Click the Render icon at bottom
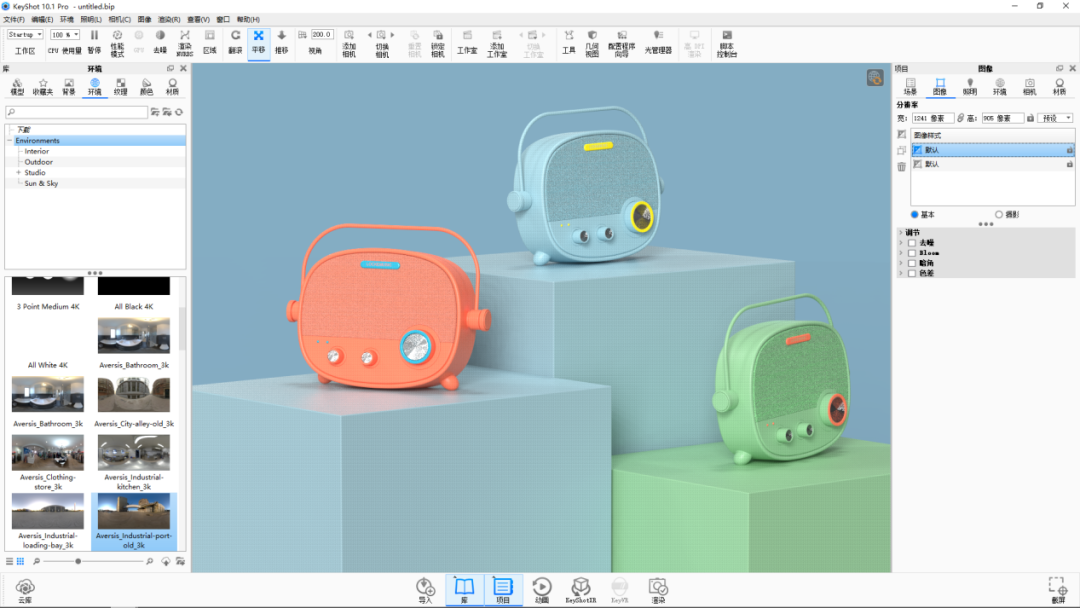This screenshot has height=608, width=1080. click(x=658, y=590)
